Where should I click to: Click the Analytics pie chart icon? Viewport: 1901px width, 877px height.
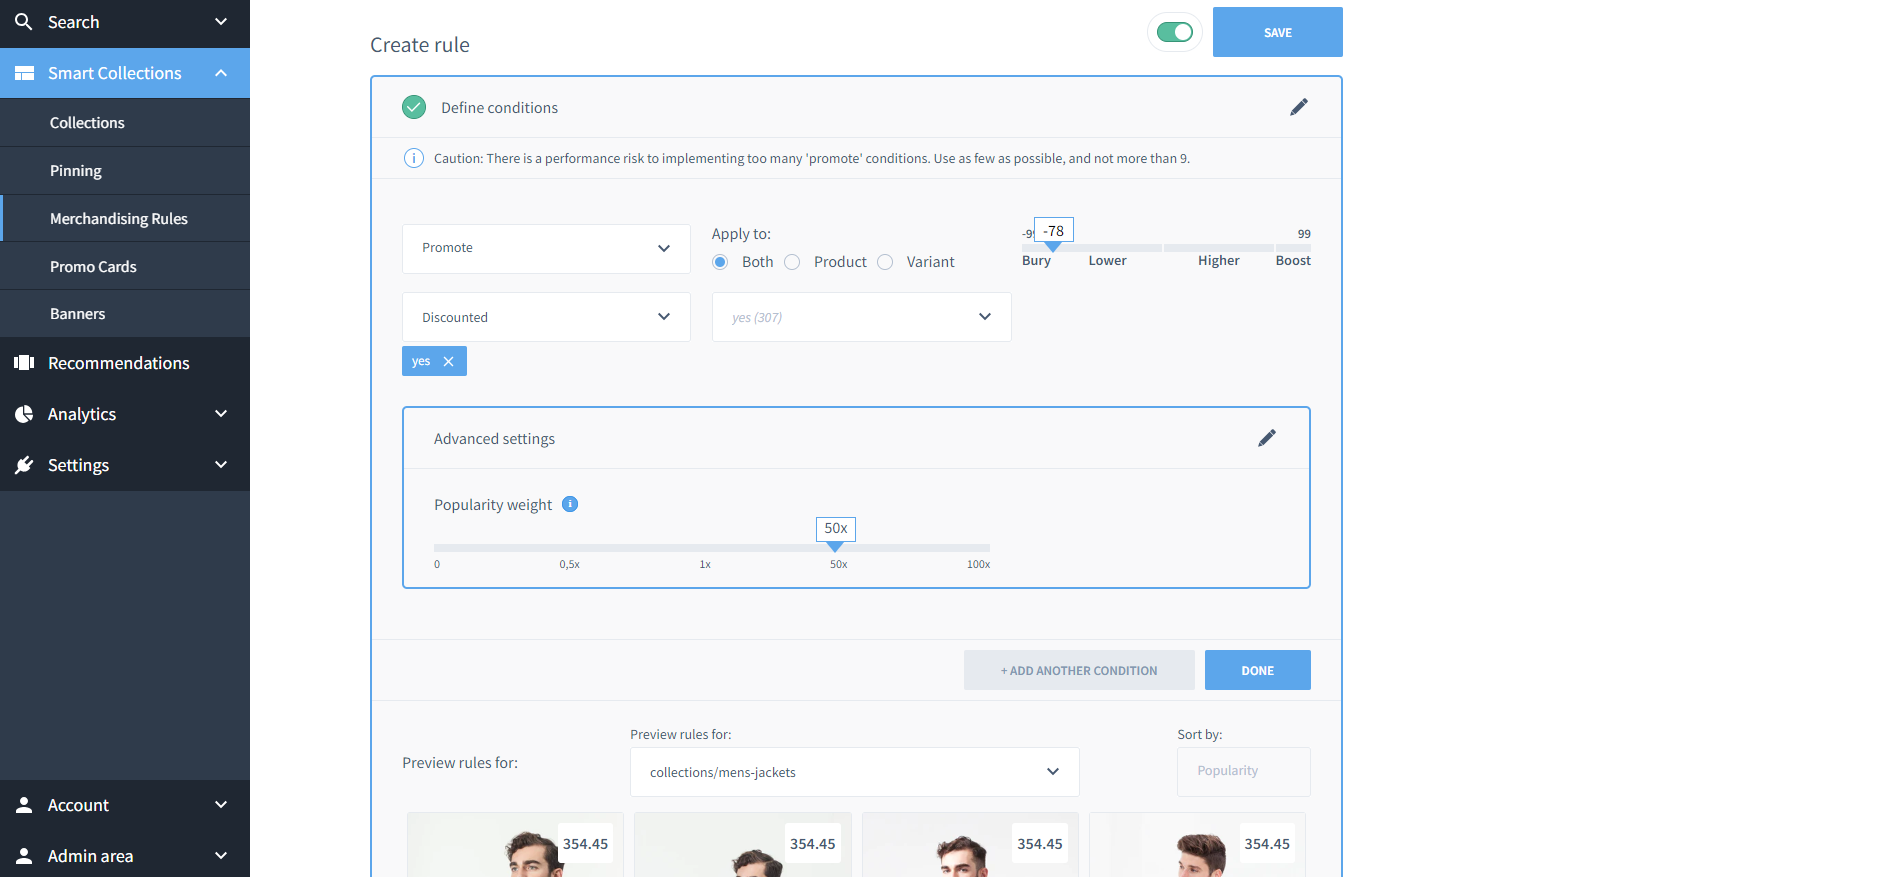[24, 413]
